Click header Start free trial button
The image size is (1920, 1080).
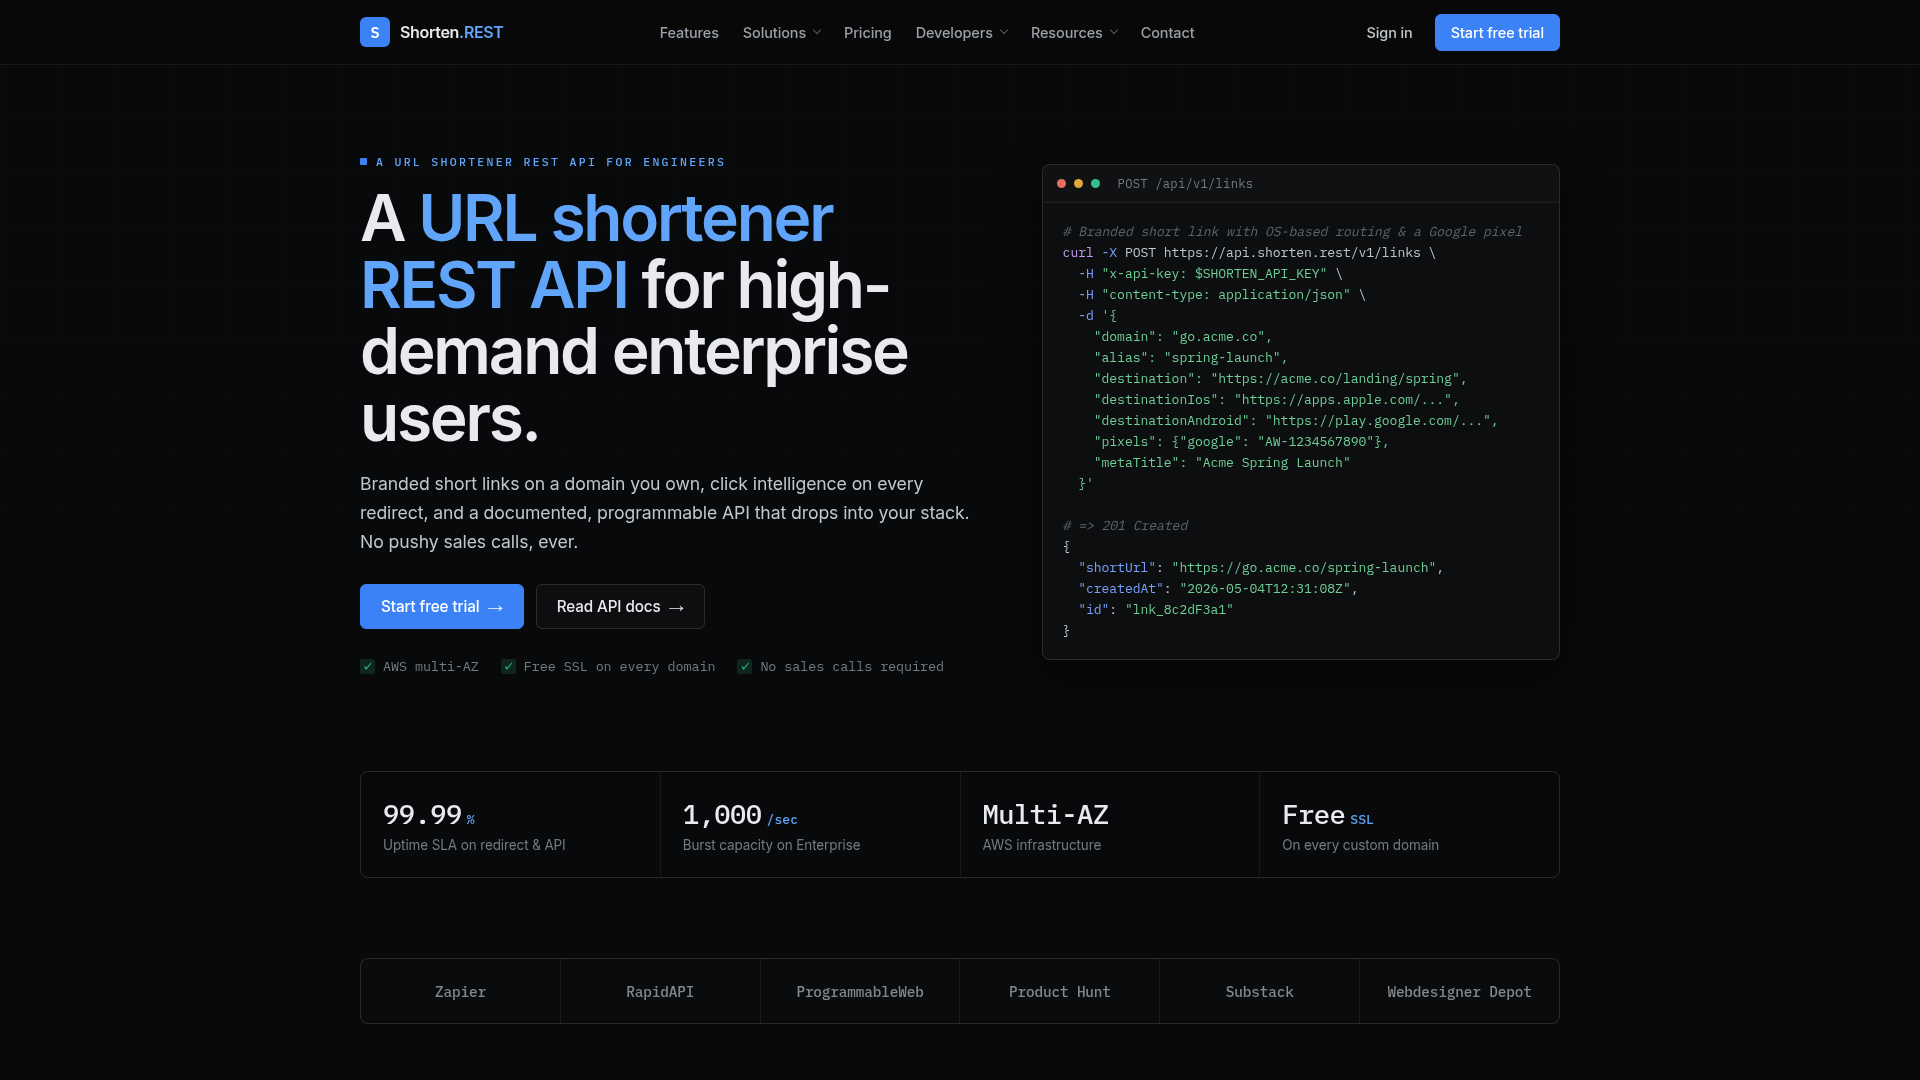[1497, 33]
